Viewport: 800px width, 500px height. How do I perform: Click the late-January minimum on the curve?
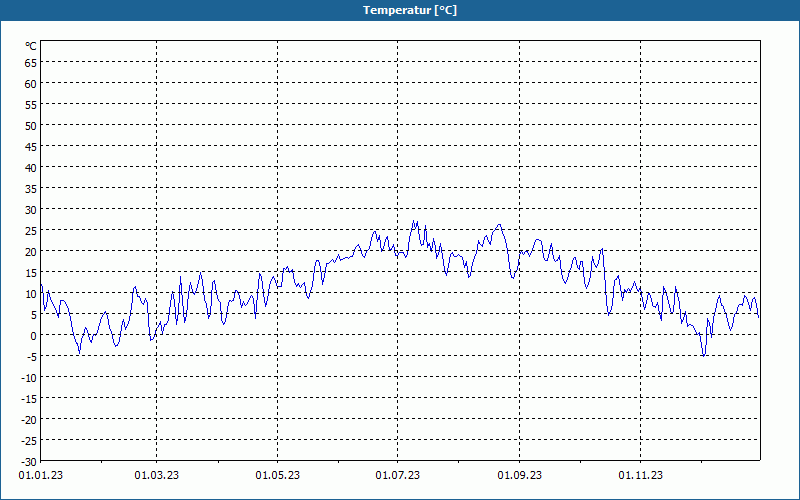coord(79,352)
